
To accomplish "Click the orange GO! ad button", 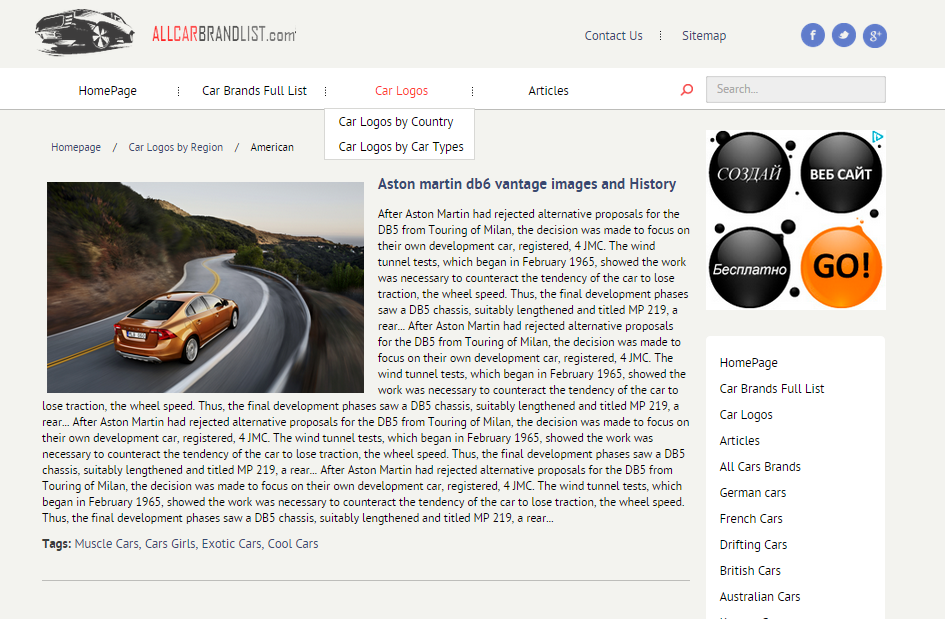I will click(x=841, y=267).
